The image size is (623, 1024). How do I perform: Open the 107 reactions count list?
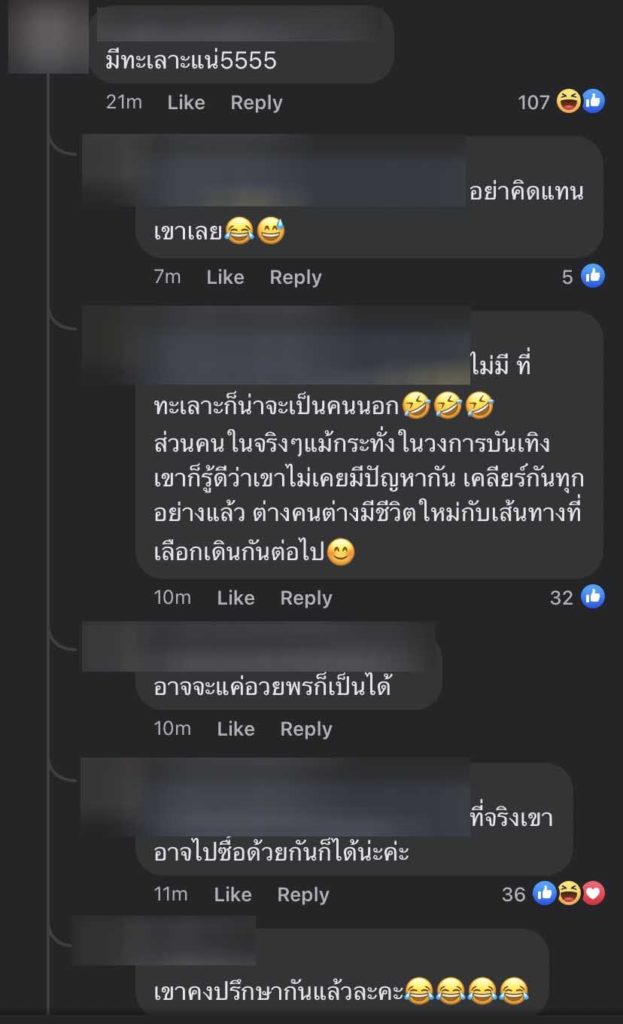pyautogui.click(x=534, y=102)
